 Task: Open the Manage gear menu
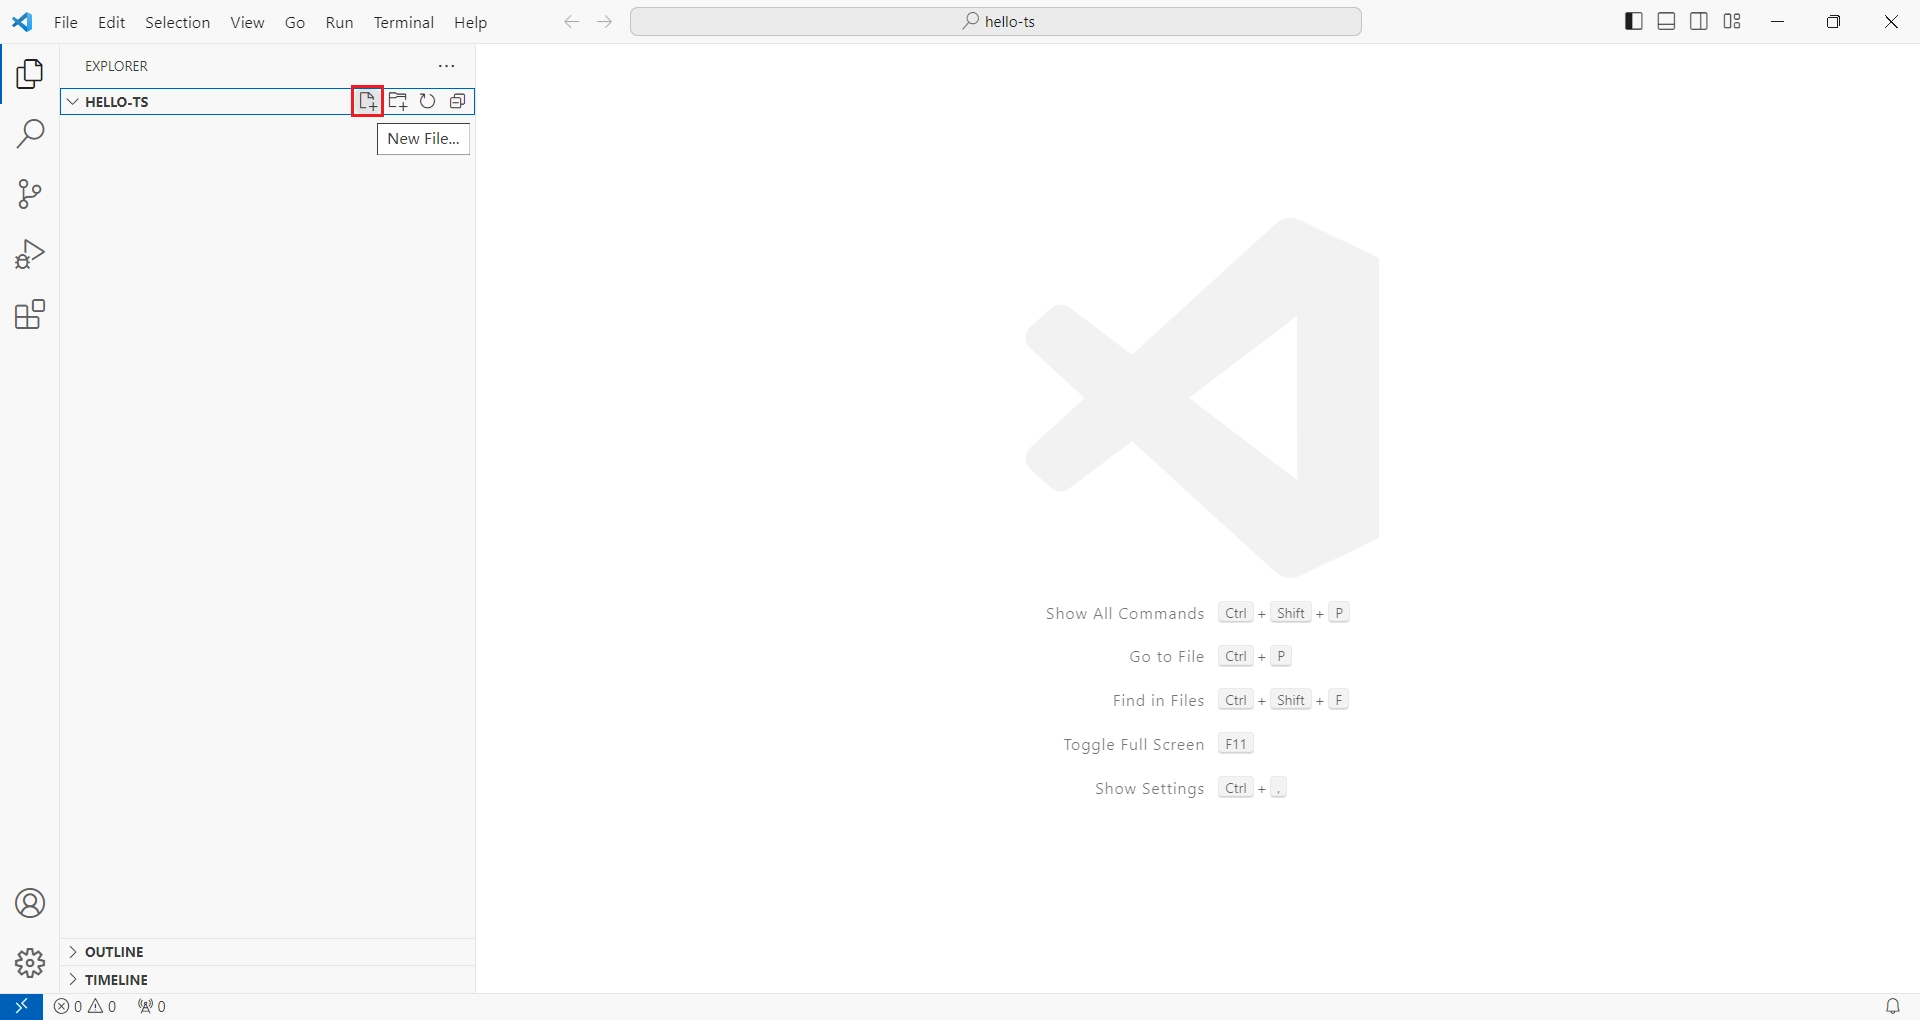coord(30,963)
